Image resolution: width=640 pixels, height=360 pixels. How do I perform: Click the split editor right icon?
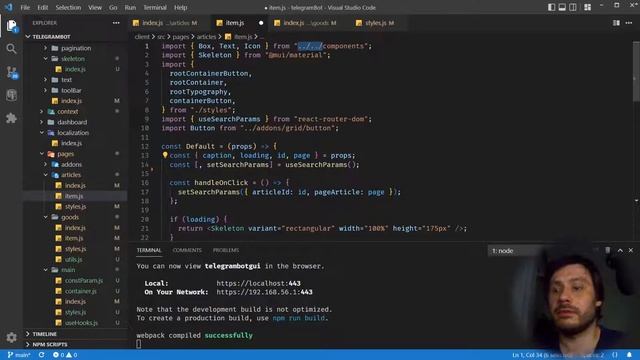(616, 23)
